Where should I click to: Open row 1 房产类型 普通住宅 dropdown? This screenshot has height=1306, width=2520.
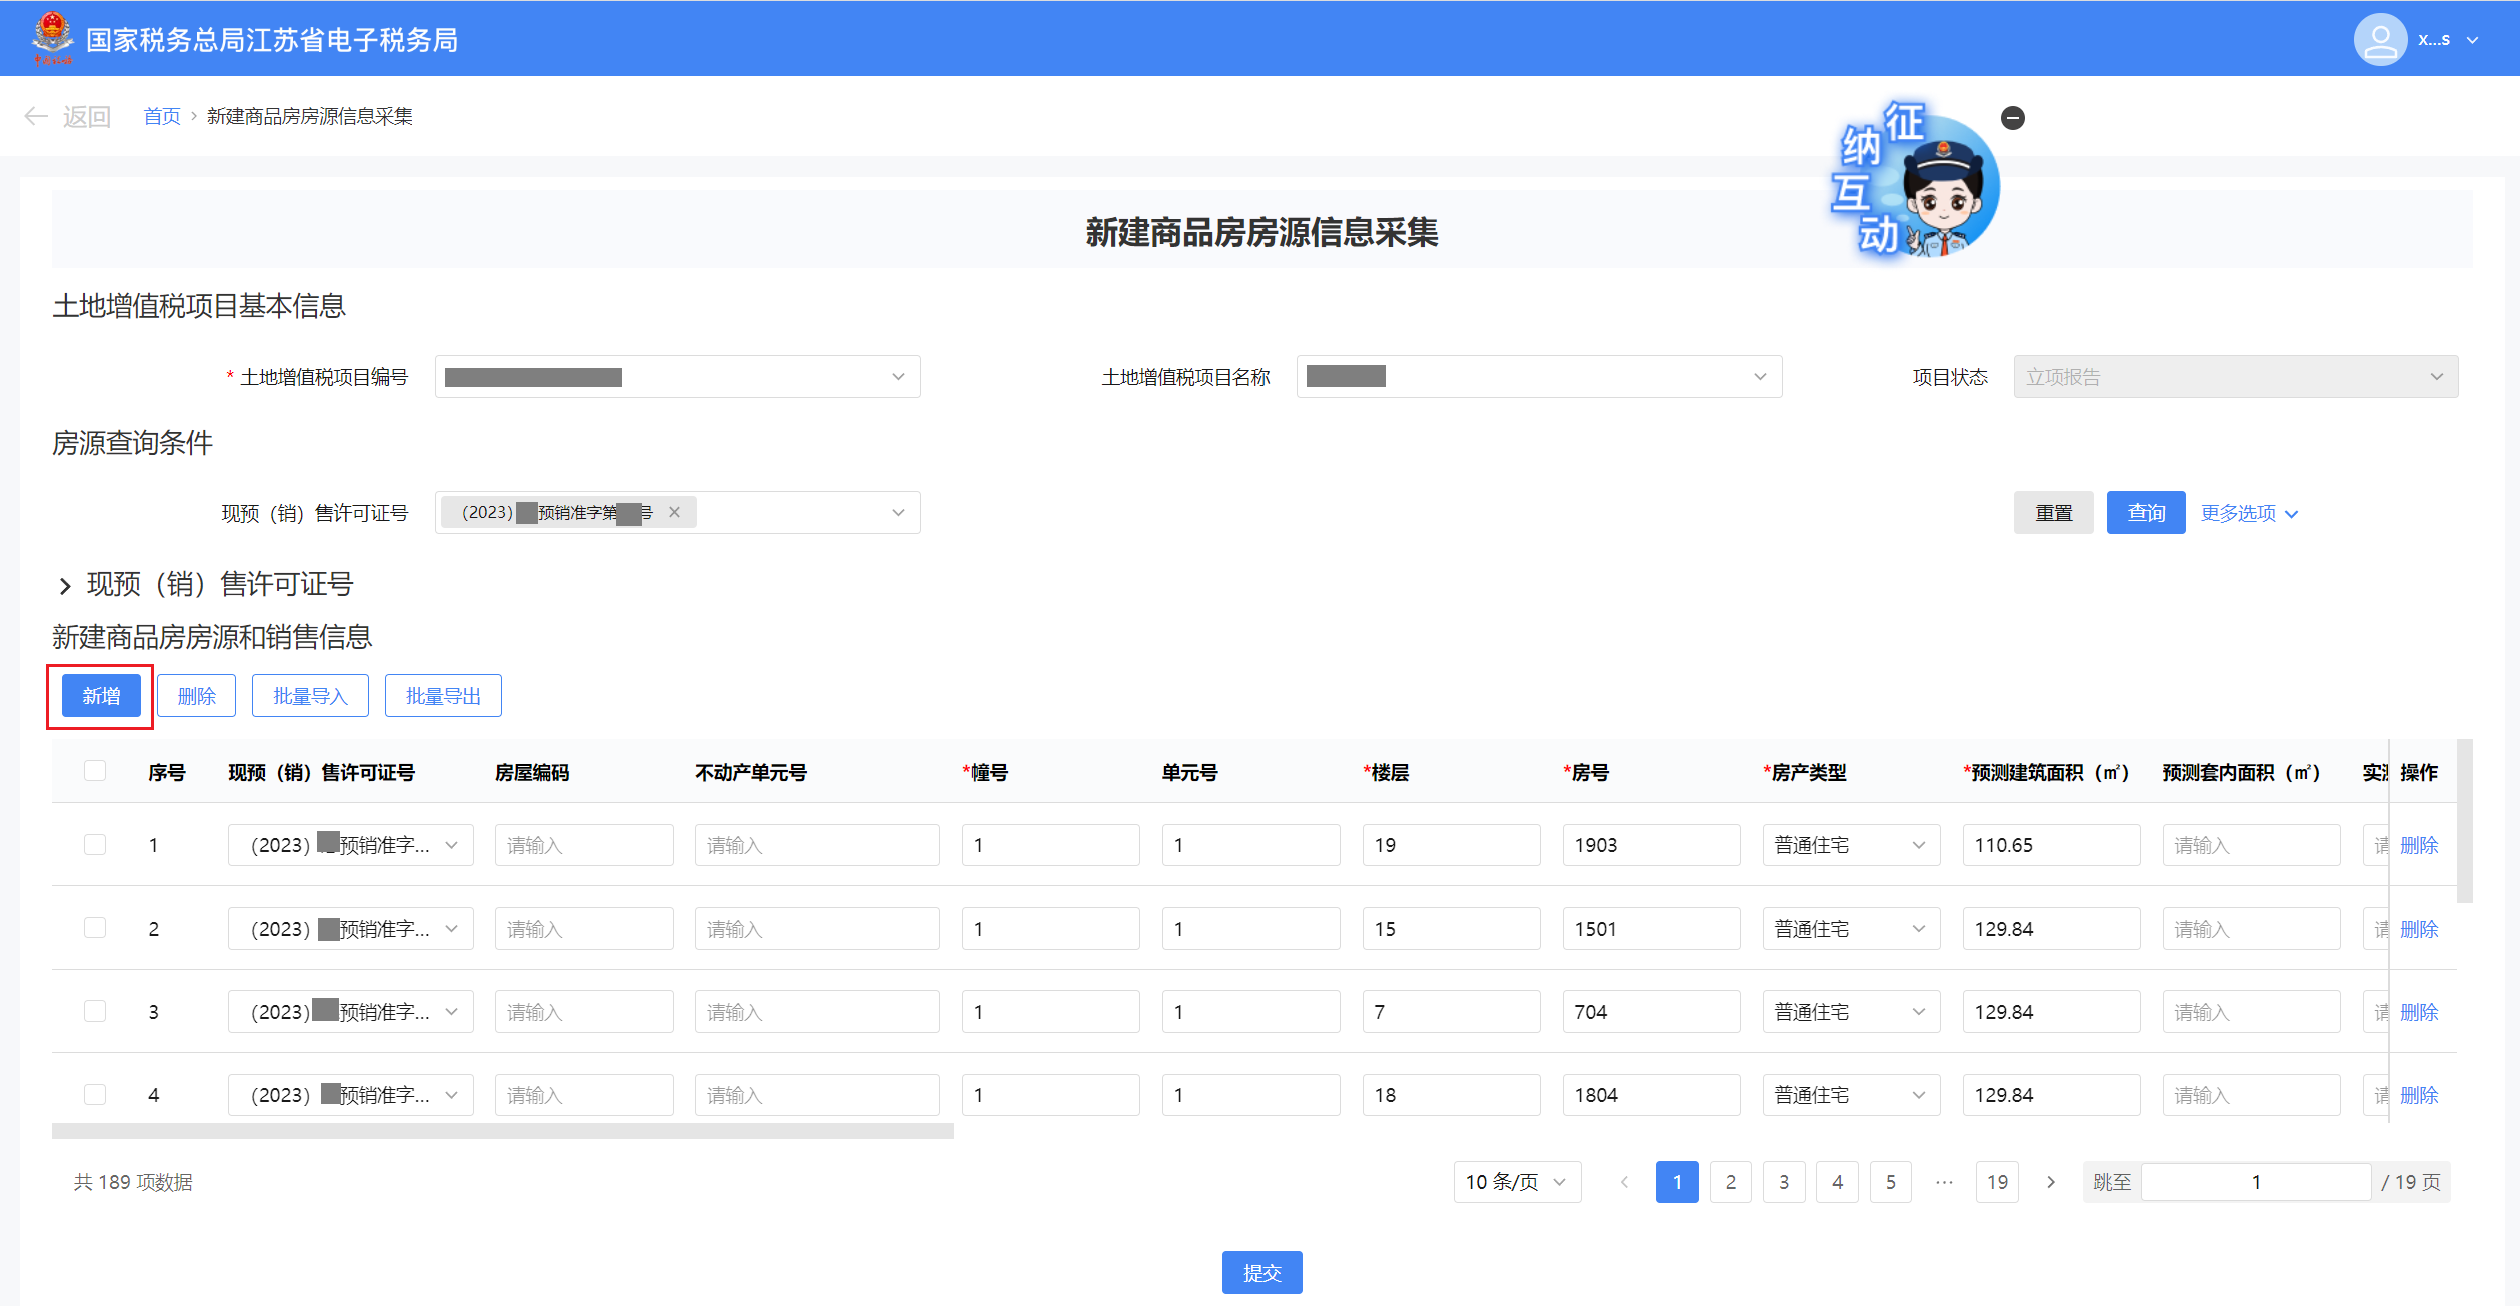[1850, 845]
